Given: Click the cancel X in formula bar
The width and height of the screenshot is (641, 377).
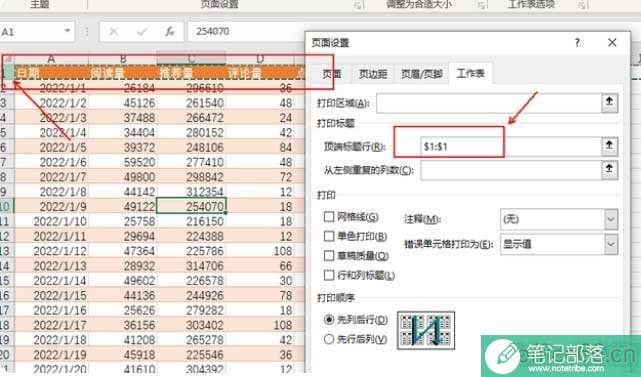Looking at the screenshot, I should pyautogui.click(x=114, y=31).
